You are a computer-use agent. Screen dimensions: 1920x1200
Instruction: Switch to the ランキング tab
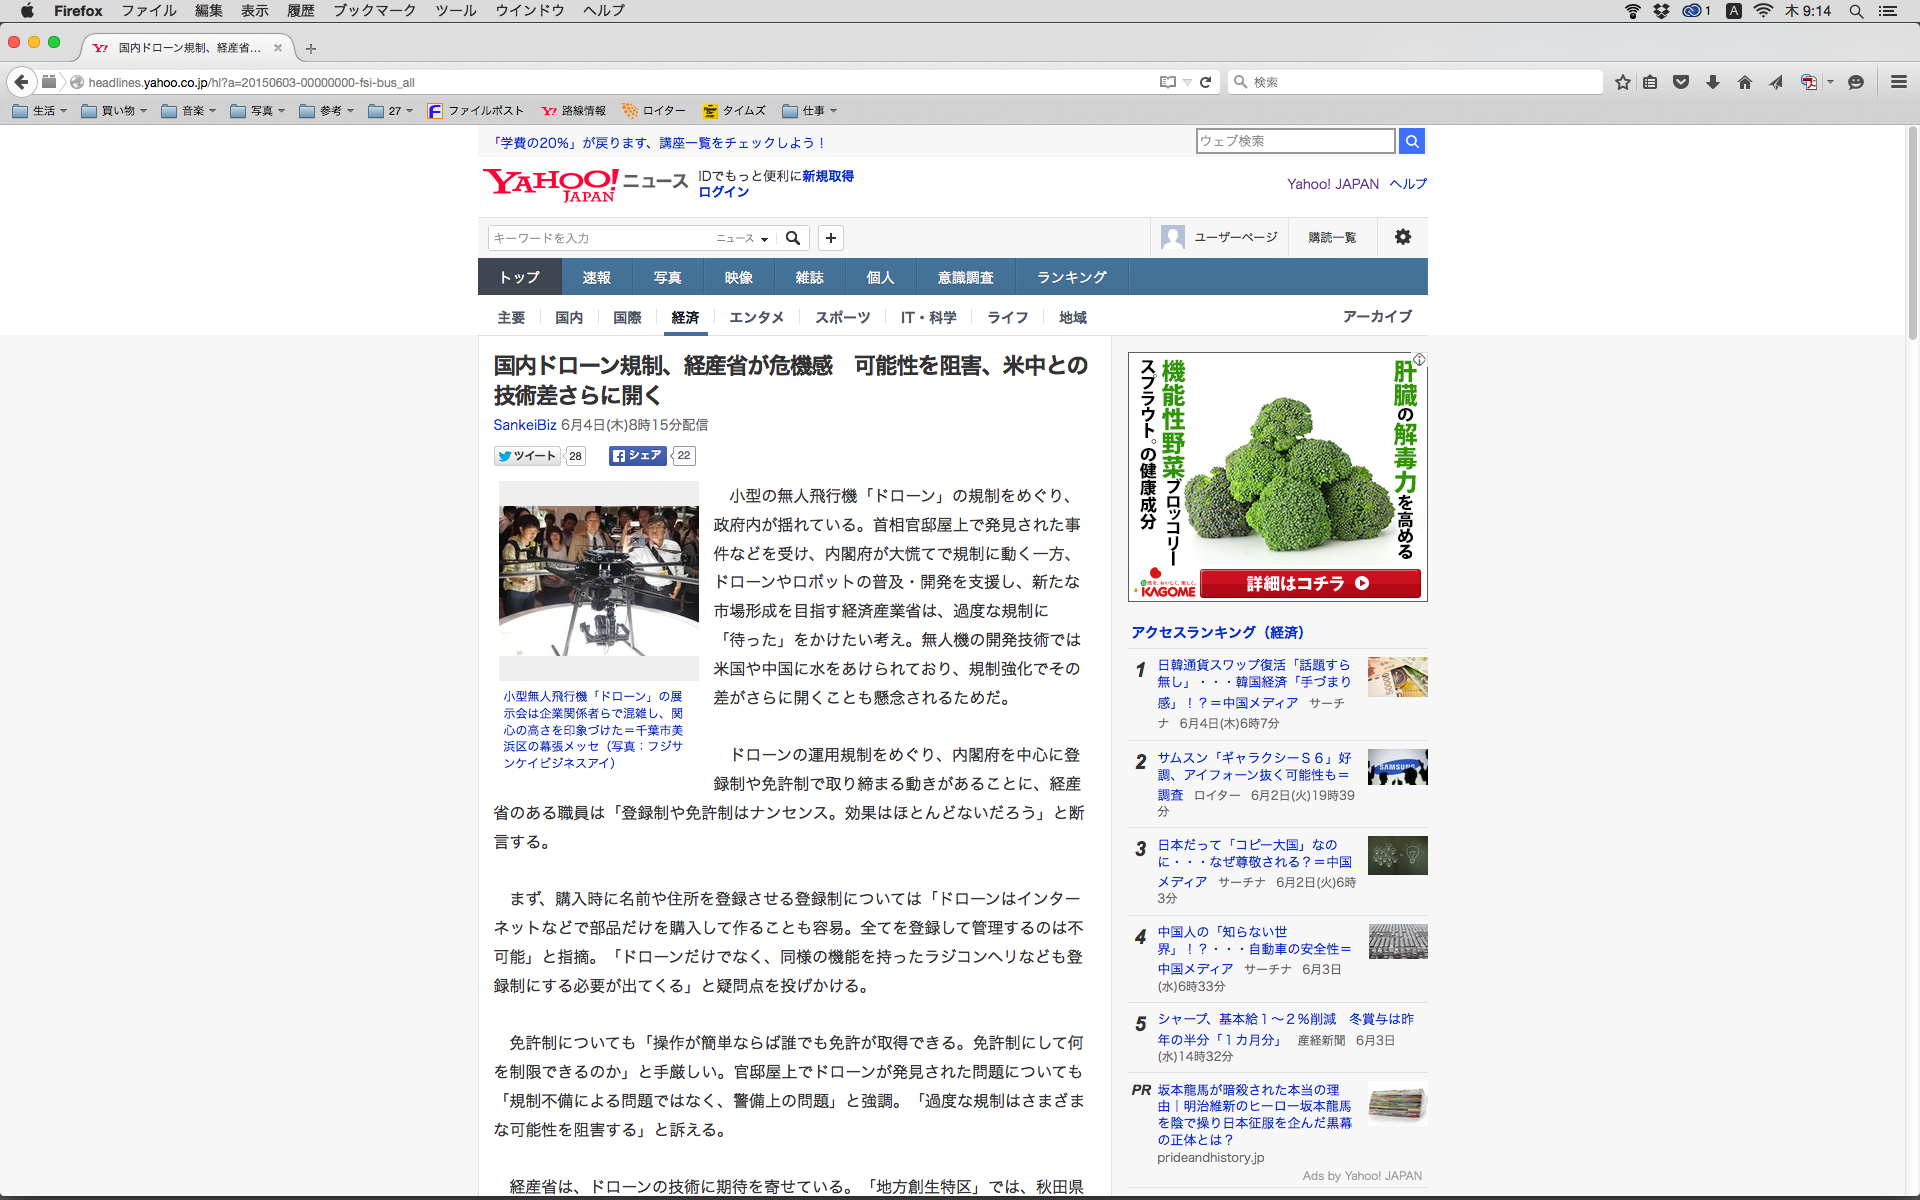1071,277
